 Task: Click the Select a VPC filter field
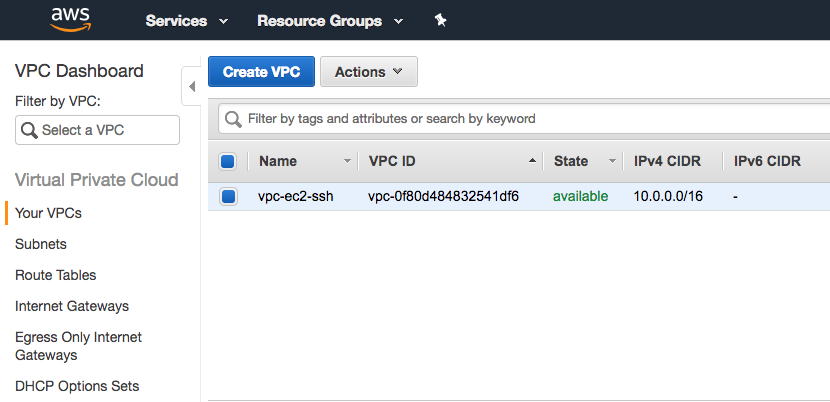[97, 130]
